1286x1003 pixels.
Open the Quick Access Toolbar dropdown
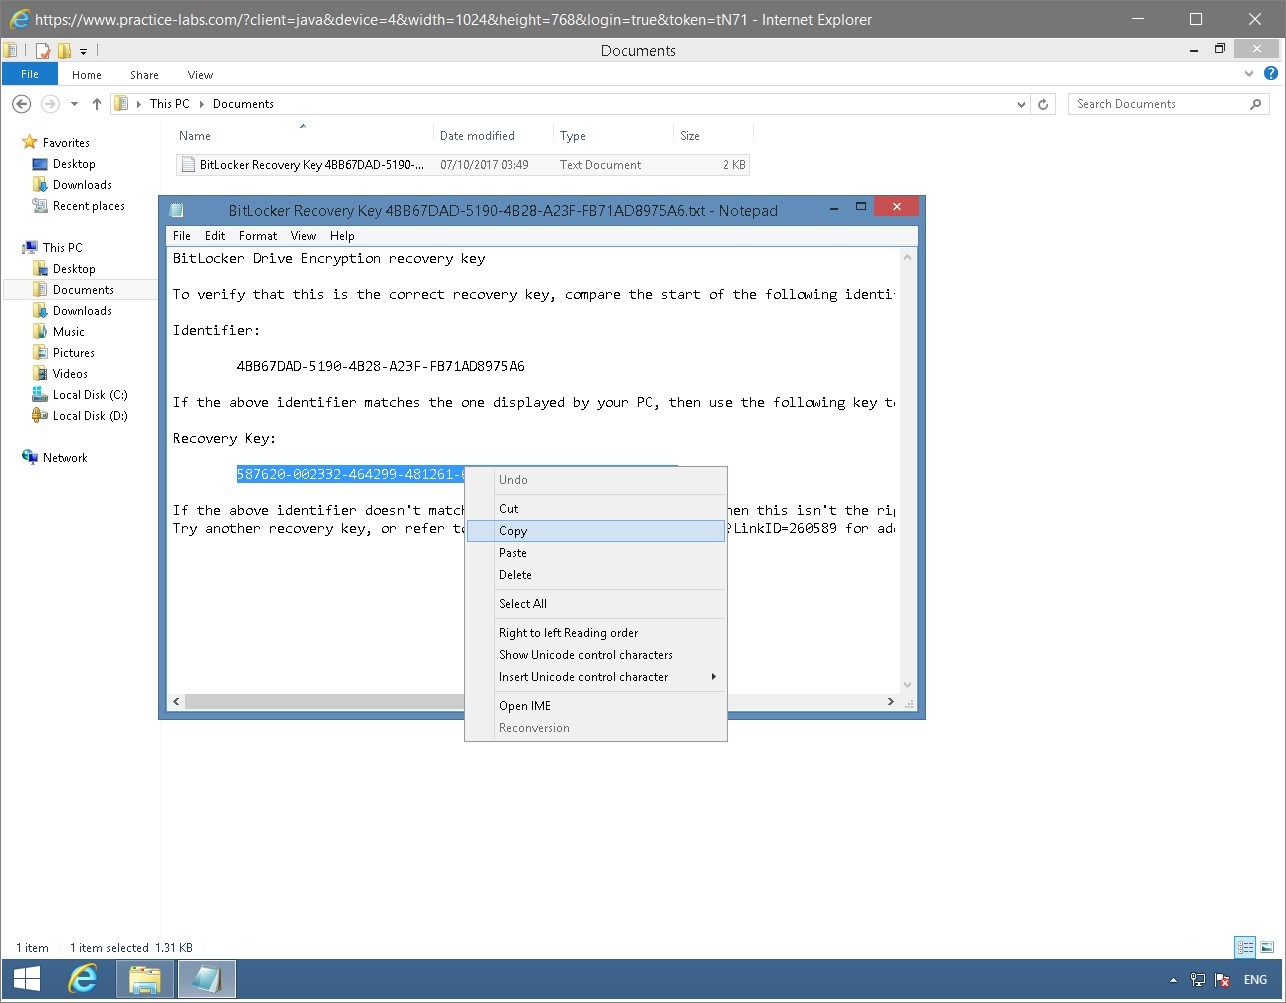click(84, 49)
